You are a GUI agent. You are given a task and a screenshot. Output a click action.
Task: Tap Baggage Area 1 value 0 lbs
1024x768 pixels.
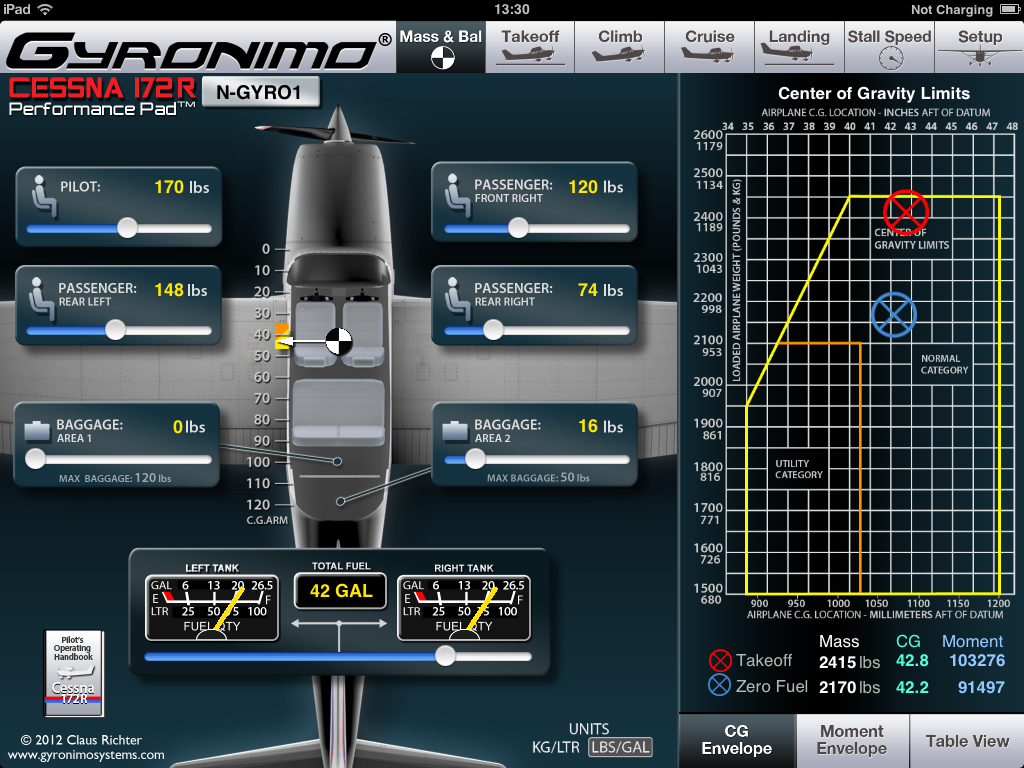click(x=189, y=427)
